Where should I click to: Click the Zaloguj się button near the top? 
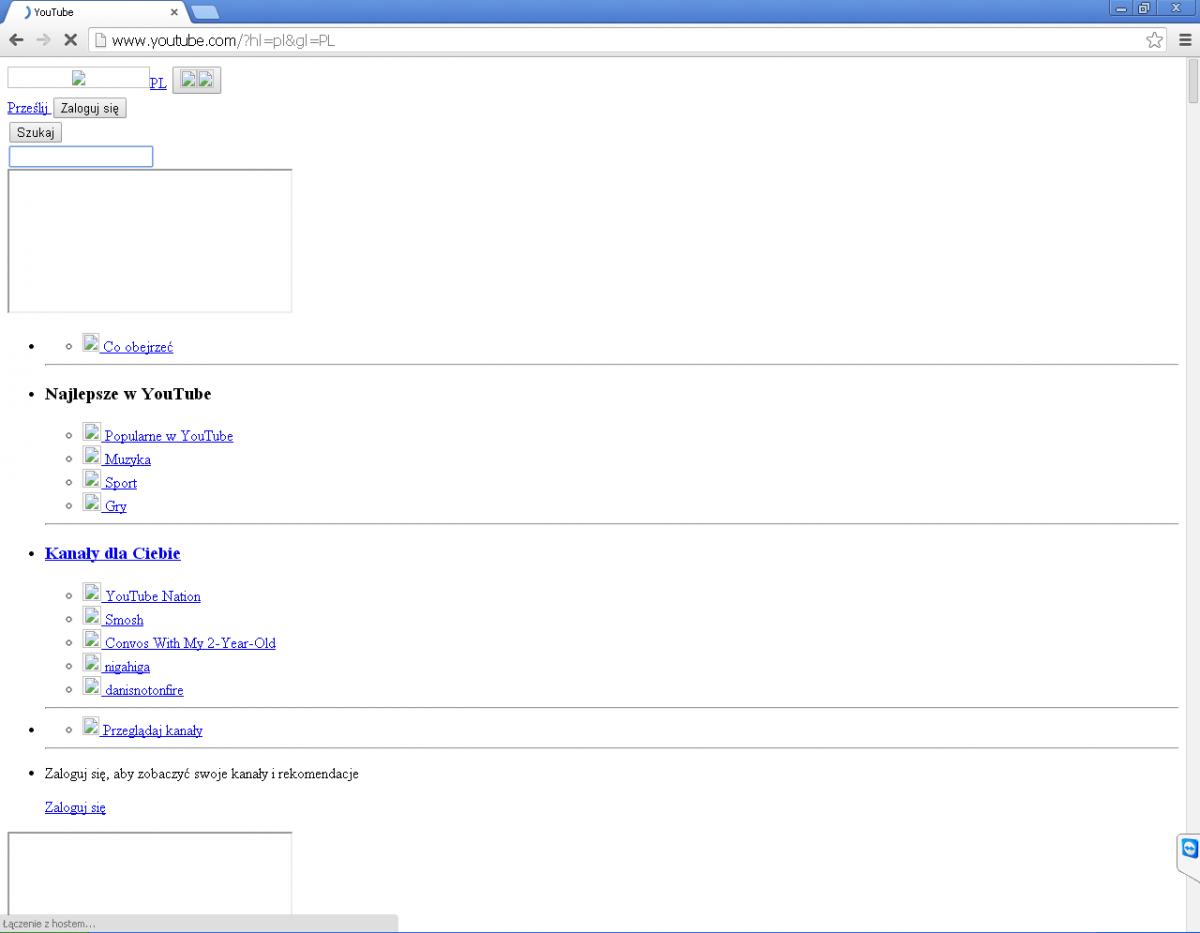point(90,107)
